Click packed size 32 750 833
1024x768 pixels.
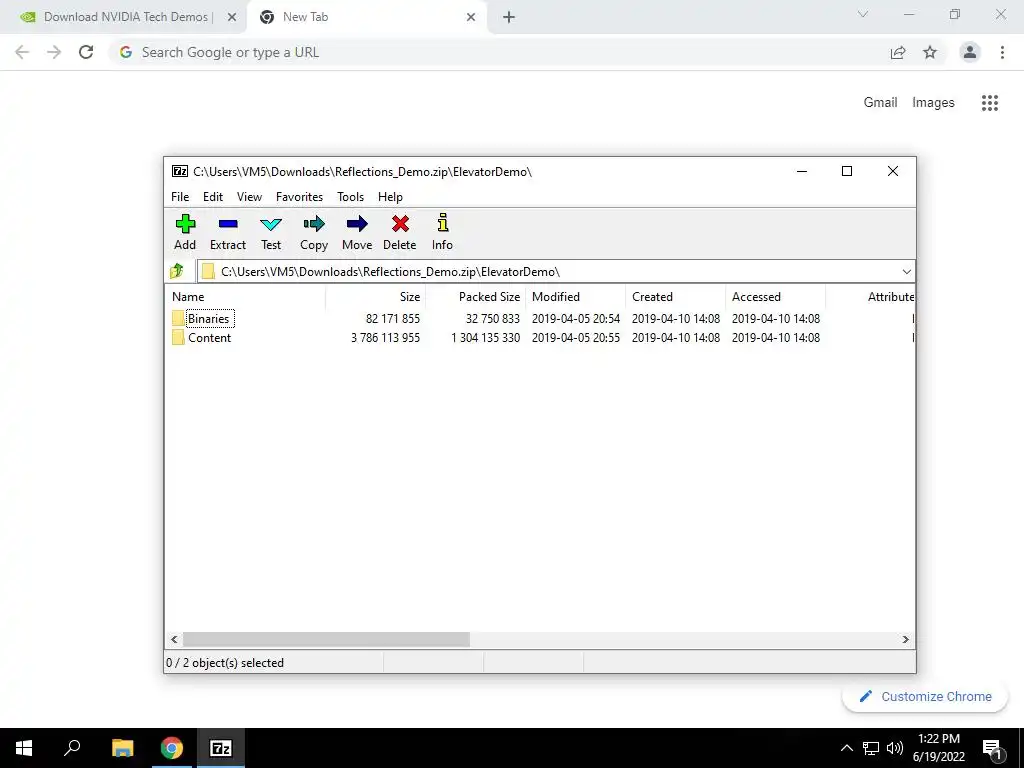click(492, 319)
